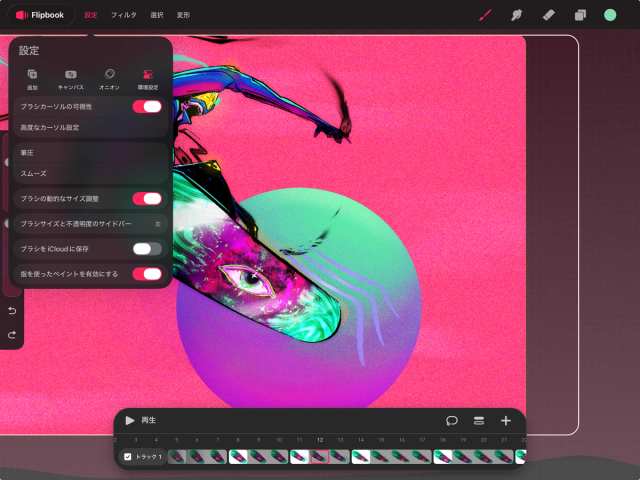
Task: Open 高度なカーソル設定
Action: tap(91, 127)
